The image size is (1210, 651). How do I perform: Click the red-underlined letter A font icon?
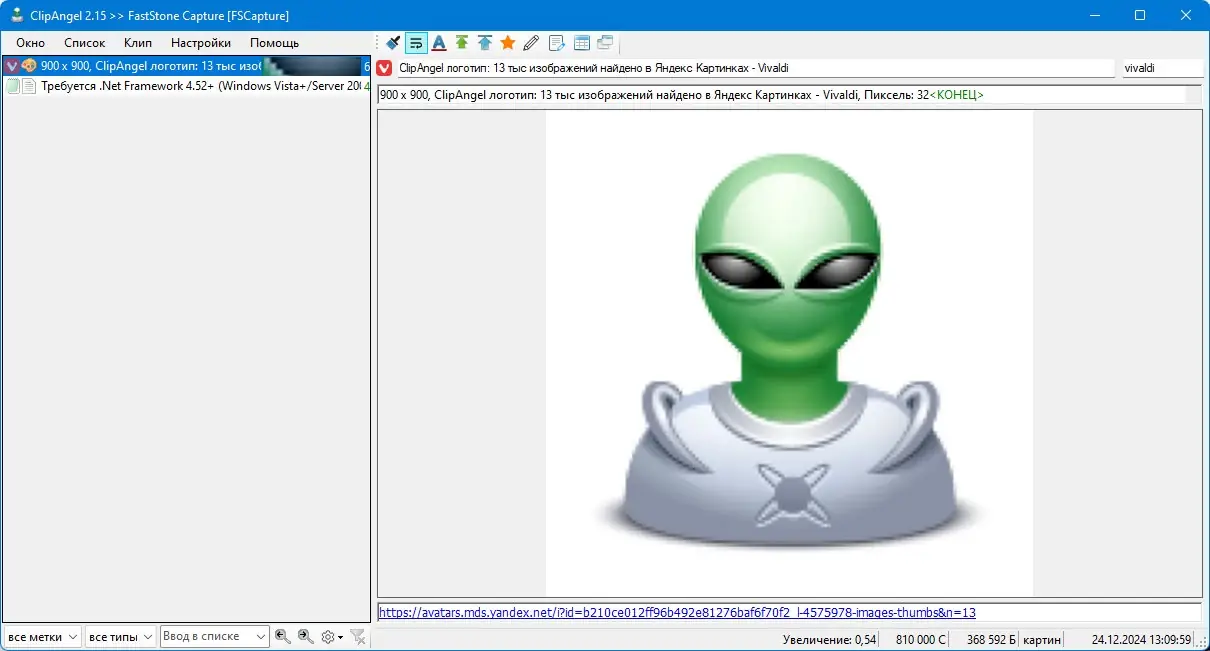tap(438, 43)
